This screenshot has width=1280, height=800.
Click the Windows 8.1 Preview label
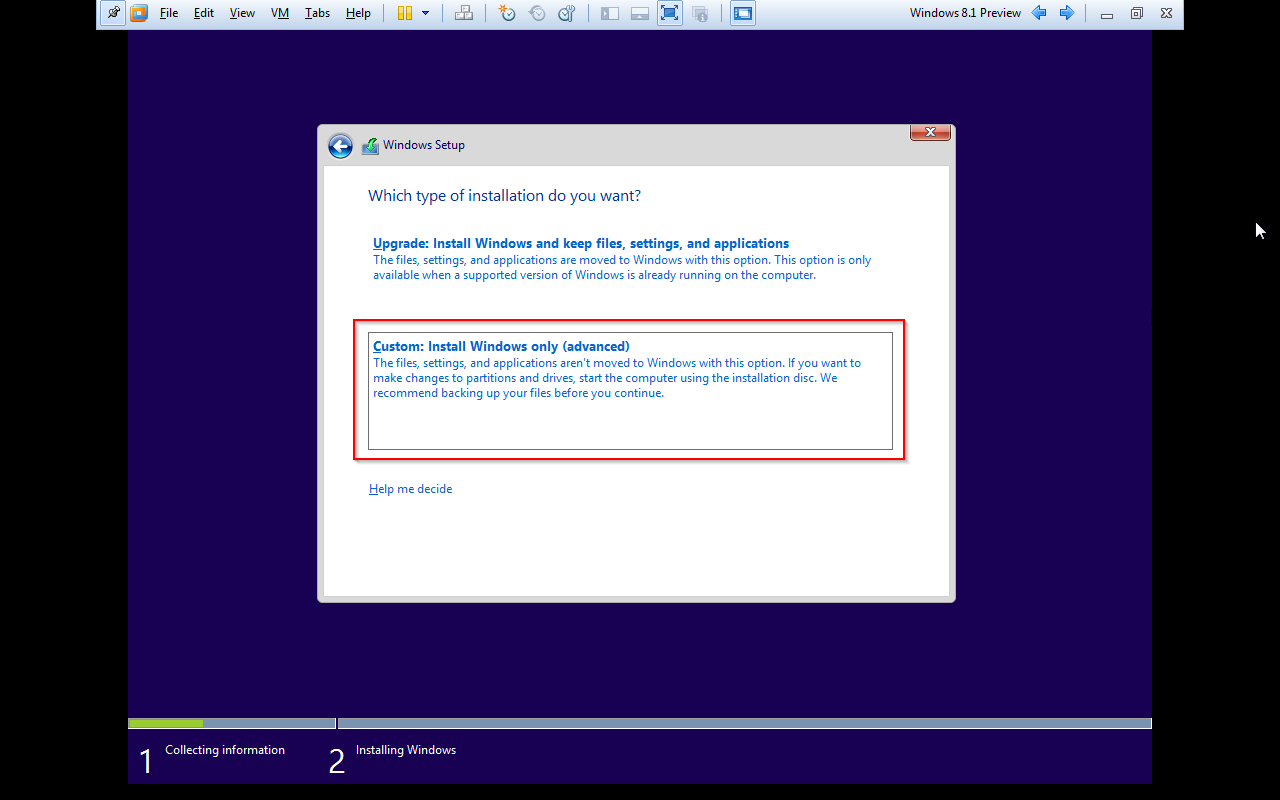[965, 13]
